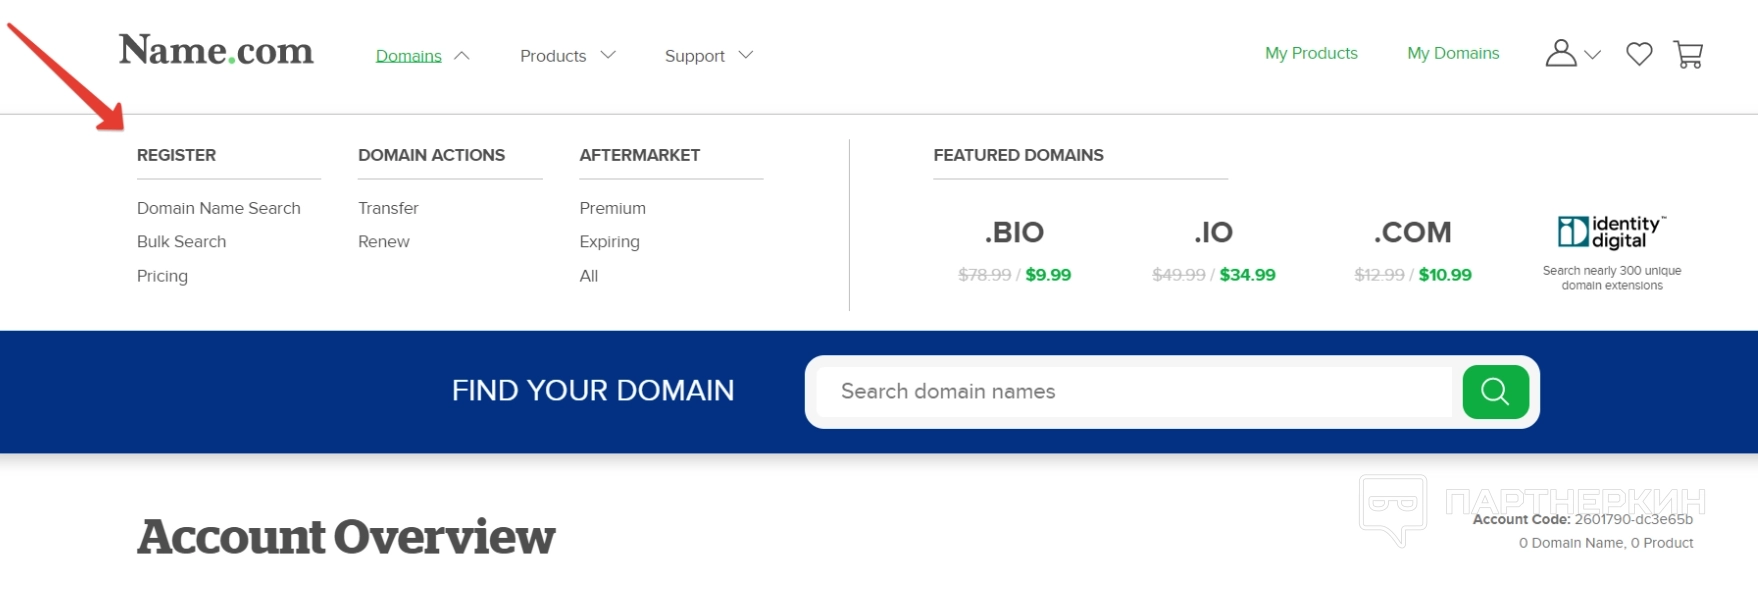
Task: Open the user account icon menu
Action: 1571,54
